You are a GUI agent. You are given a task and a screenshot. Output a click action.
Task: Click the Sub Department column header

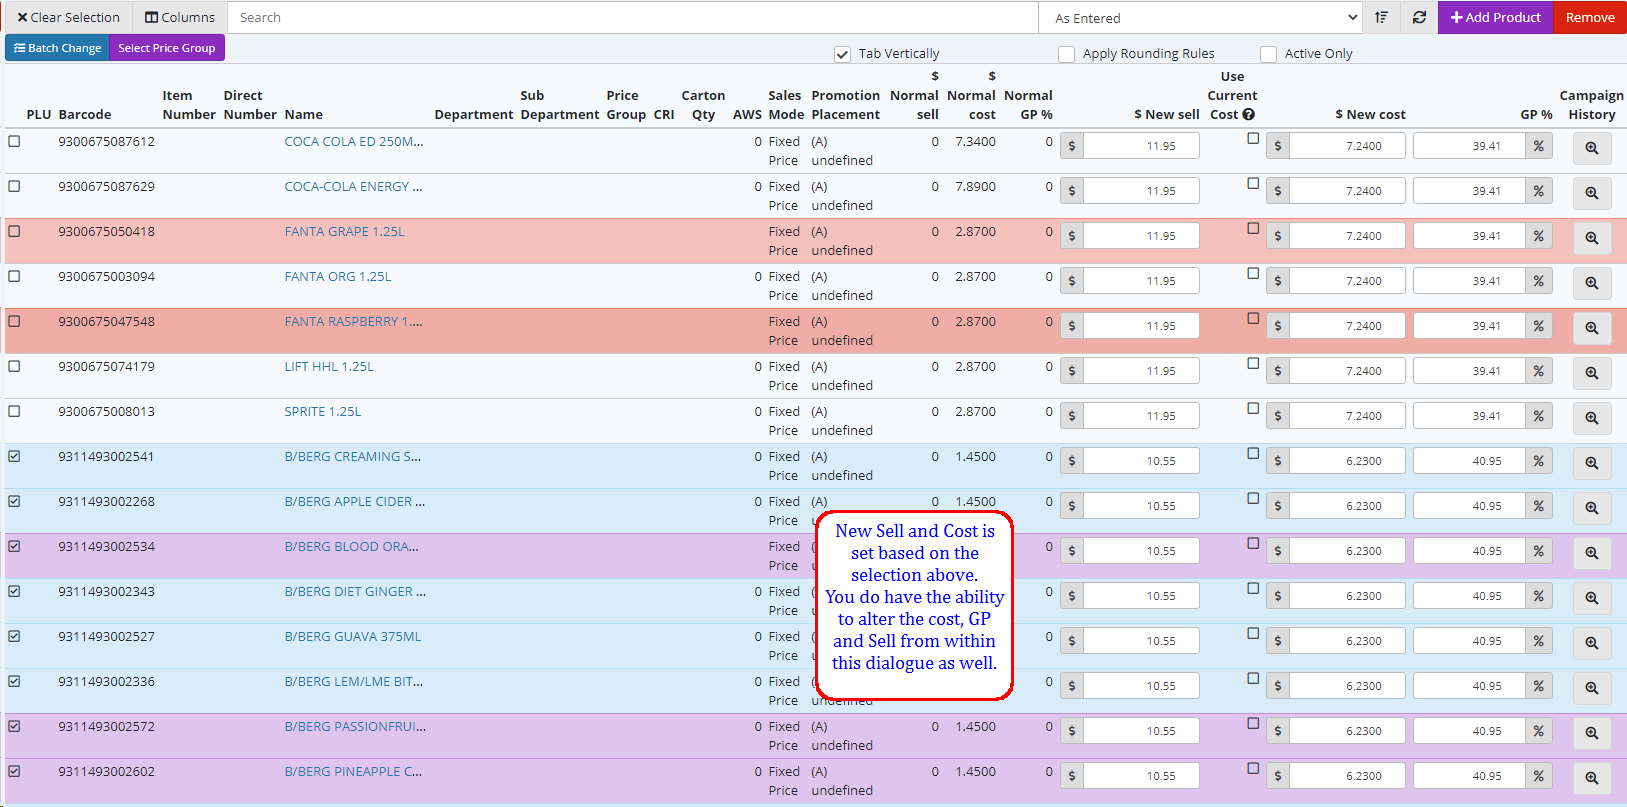[x=560, y=105]
